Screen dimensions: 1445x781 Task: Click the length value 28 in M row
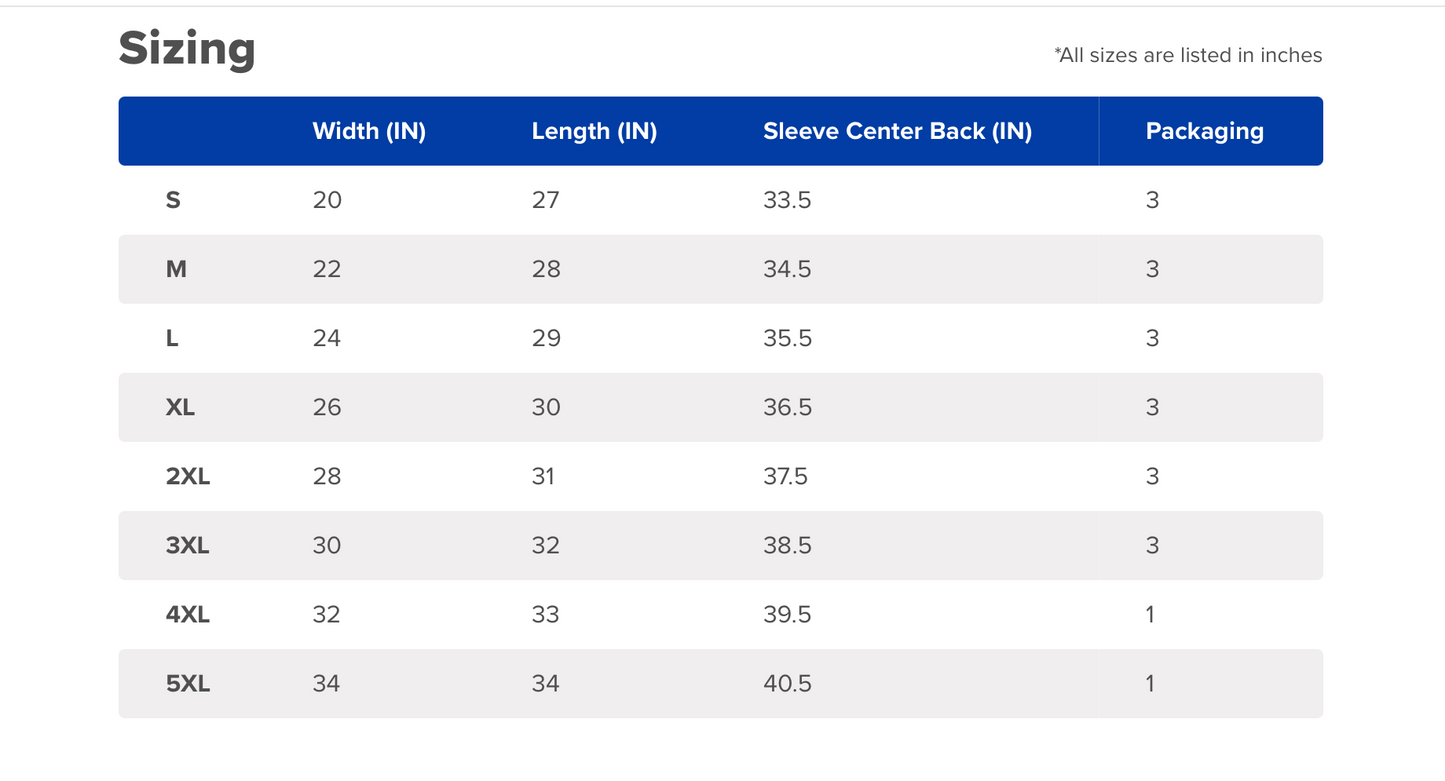coord(546,269)
